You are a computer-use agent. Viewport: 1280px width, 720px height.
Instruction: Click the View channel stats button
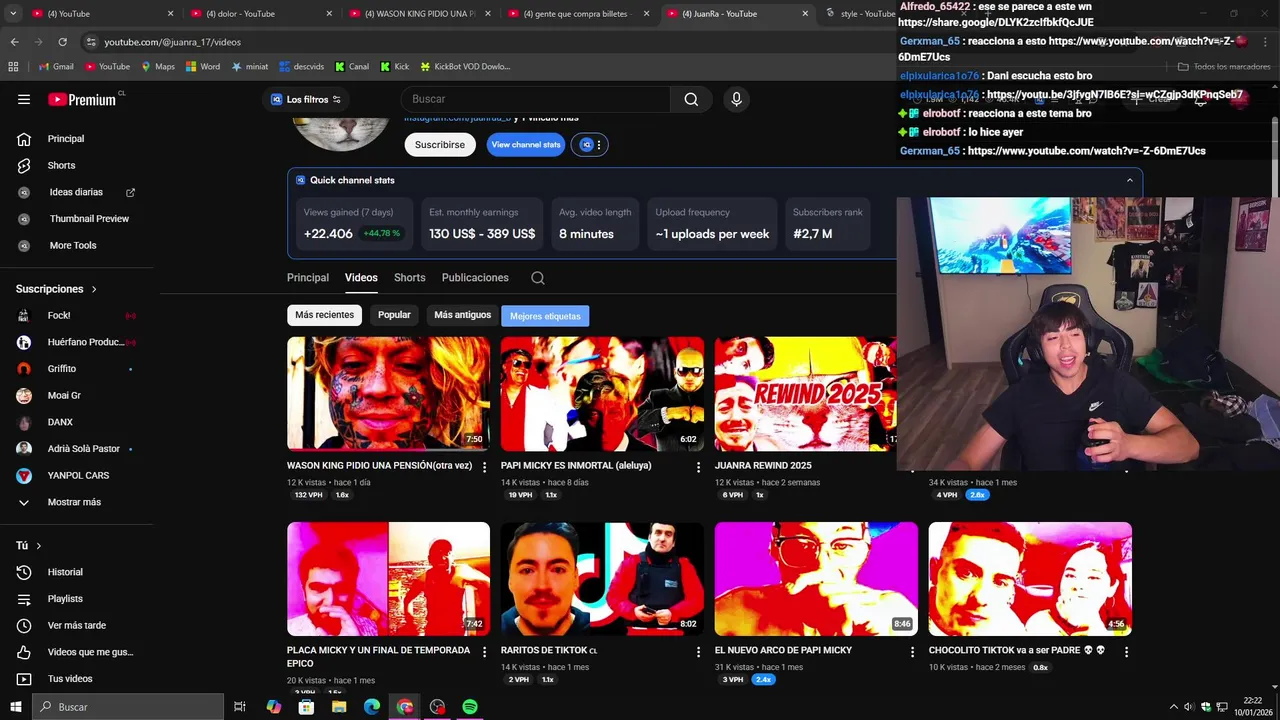coord(526,145)
